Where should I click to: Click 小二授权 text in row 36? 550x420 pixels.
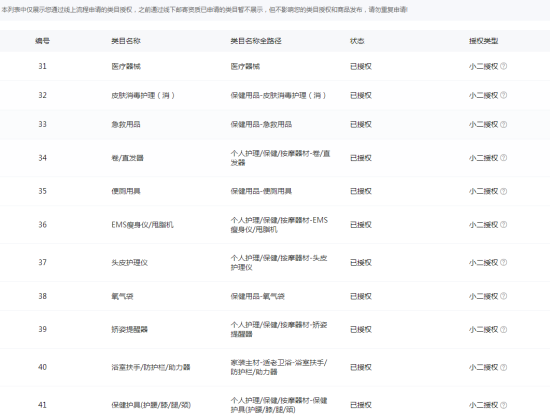click(484, 225)
